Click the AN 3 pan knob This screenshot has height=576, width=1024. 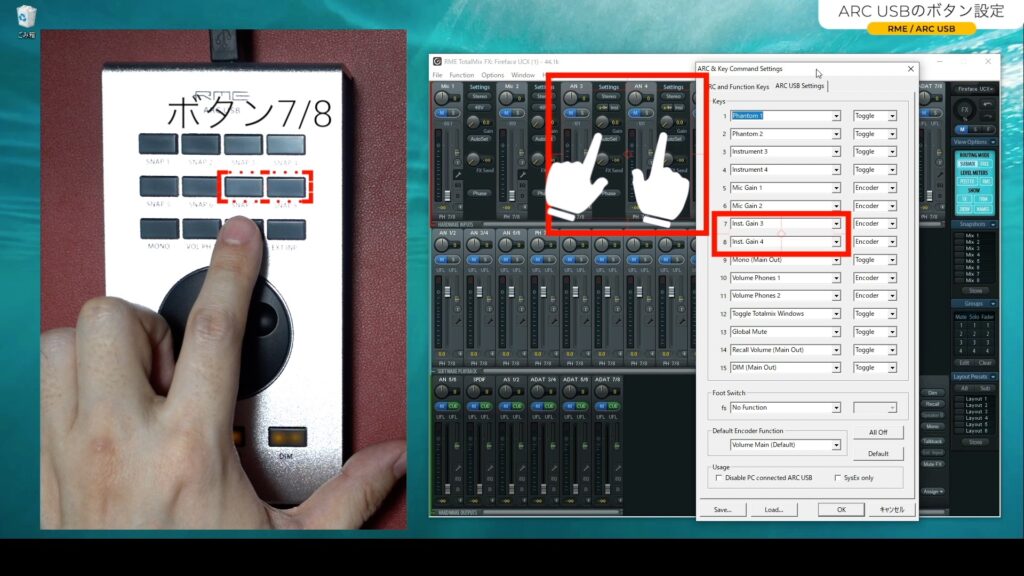571,98
